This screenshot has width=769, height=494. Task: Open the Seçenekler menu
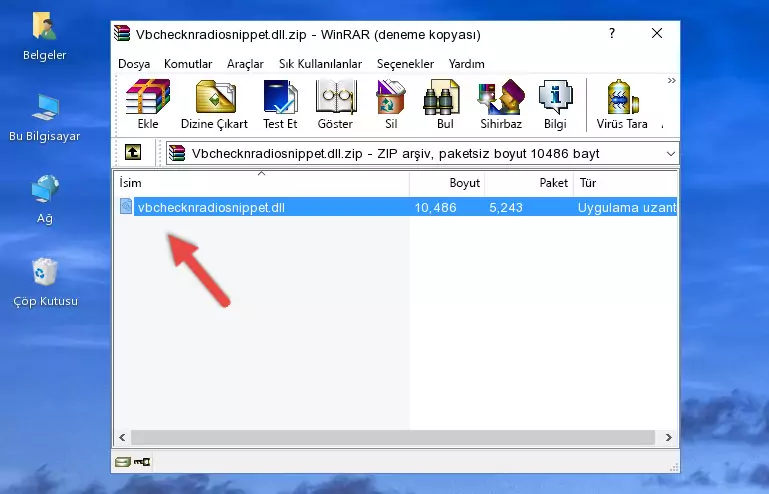point(405,64)
